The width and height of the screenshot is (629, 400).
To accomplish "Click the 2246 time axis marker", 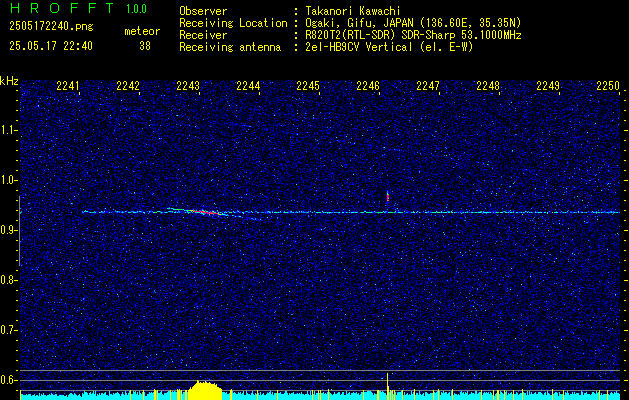I will [368, 85].
